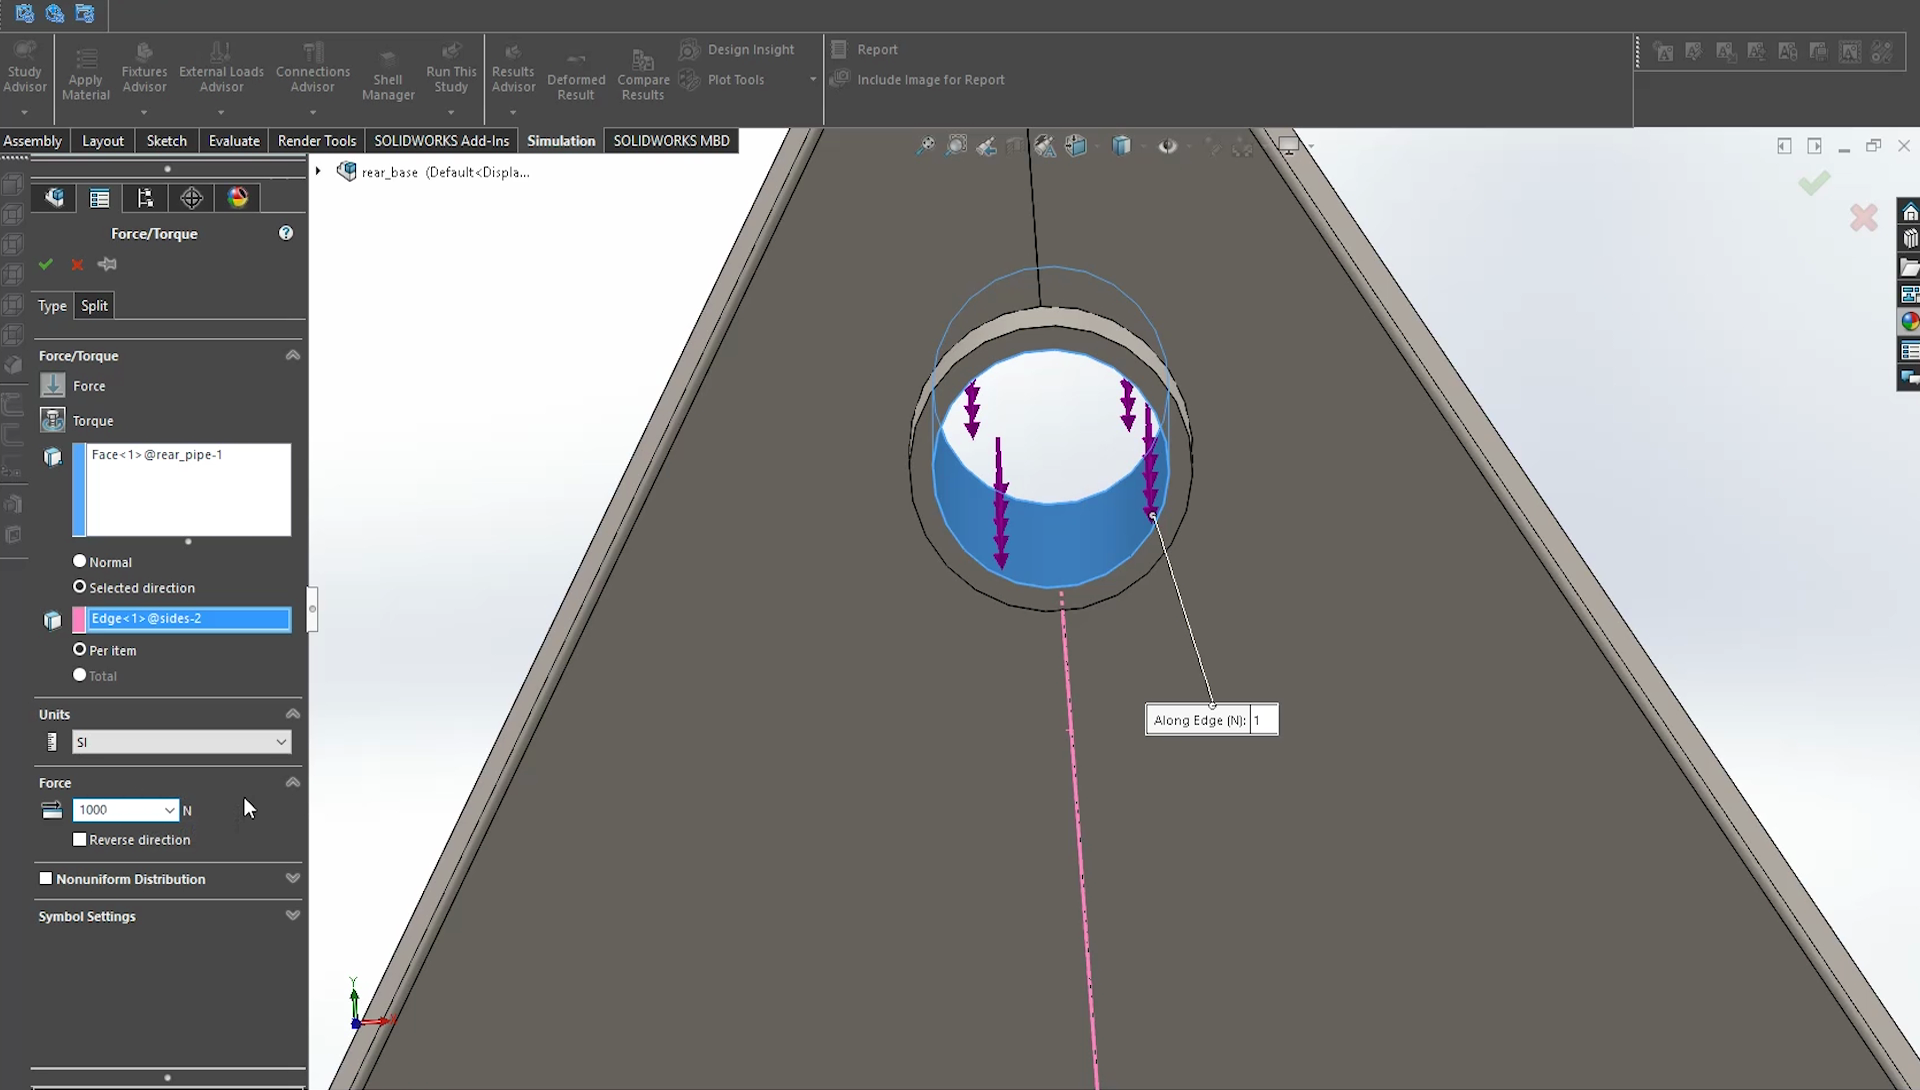The width and height of the screenshot is (1920, 1090).
Task: Switch to the Layout tab
Action: click(x=103, y=141)
